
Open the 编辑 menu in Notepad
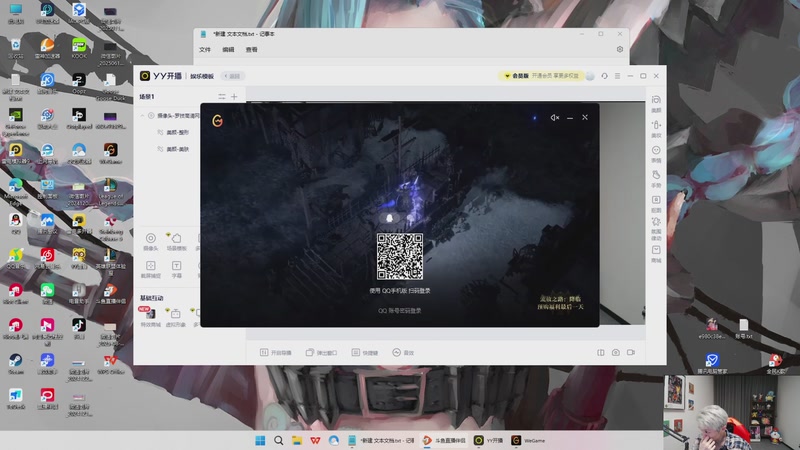(x=228, y=49)
